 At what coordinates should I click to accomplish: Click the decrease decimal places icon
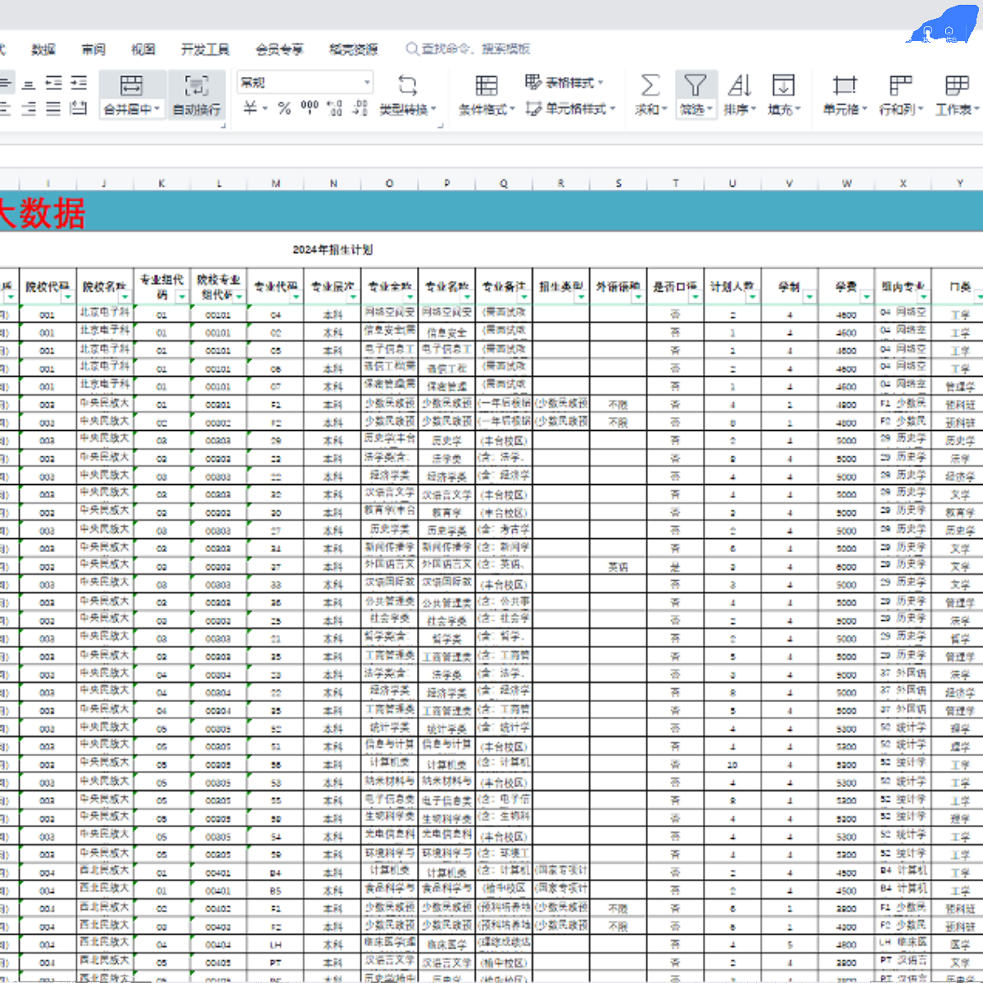pyautogui.click(x=360, y=108)
